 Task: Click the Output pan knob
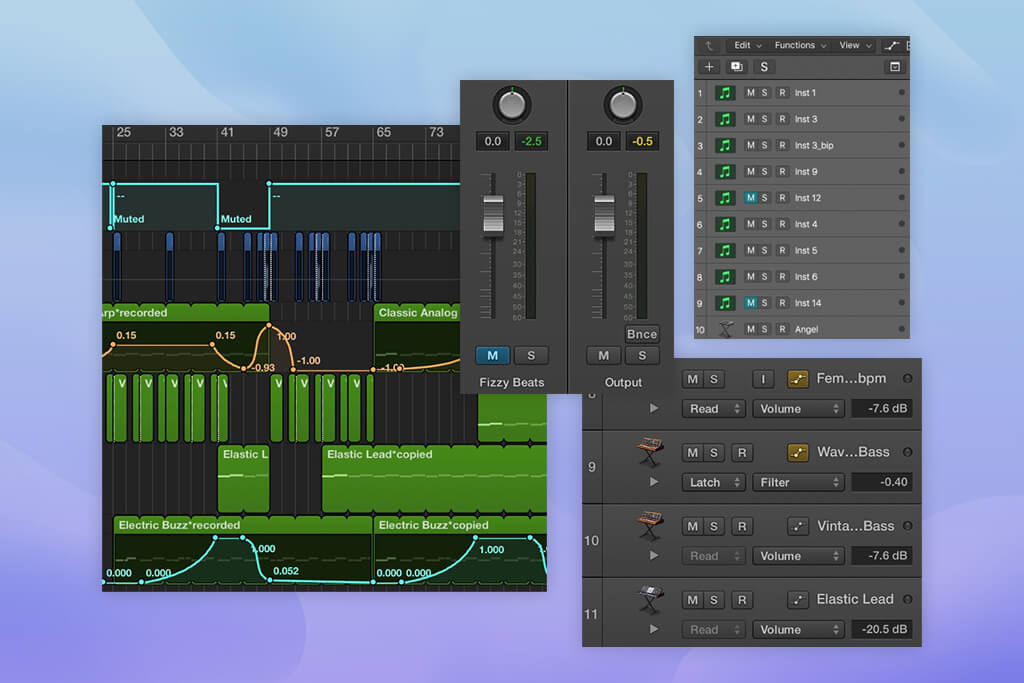point(623,104)
